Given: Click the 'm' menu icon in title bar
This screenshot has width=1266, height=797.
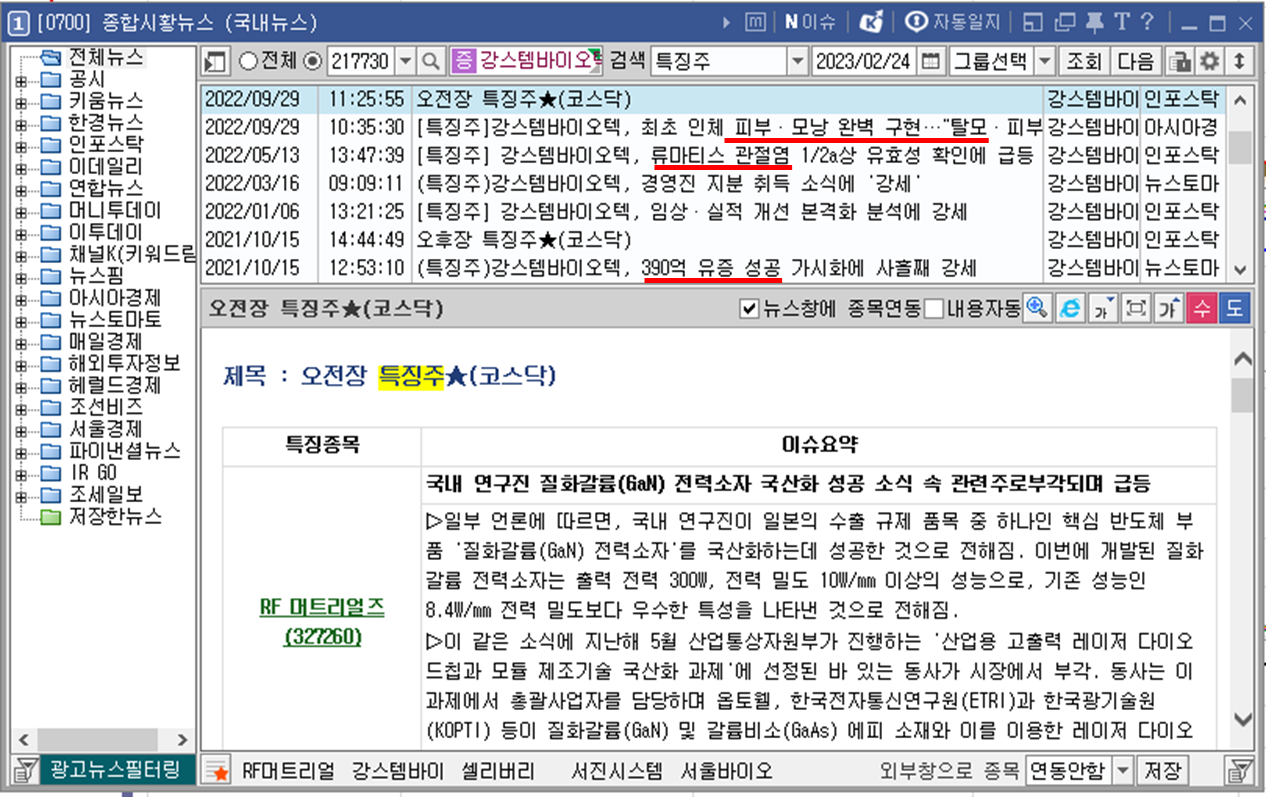Looking at the screenshot, I should (x=757, y=22).
